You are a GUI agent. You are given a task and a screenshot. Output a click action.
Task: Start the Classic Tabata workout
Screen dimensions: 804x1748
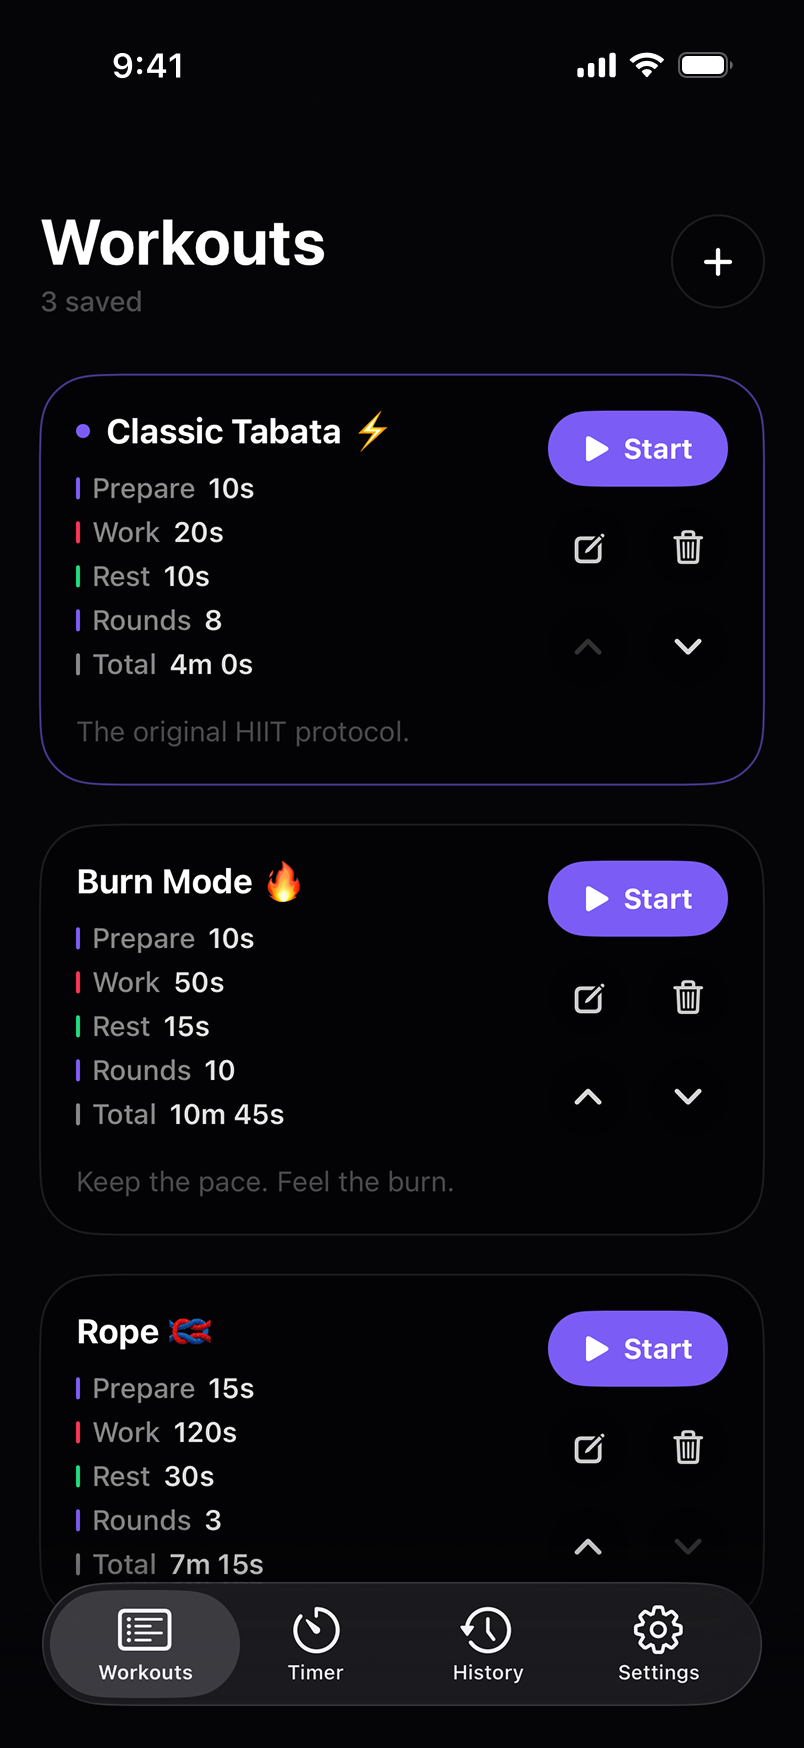tap(638, 449)
